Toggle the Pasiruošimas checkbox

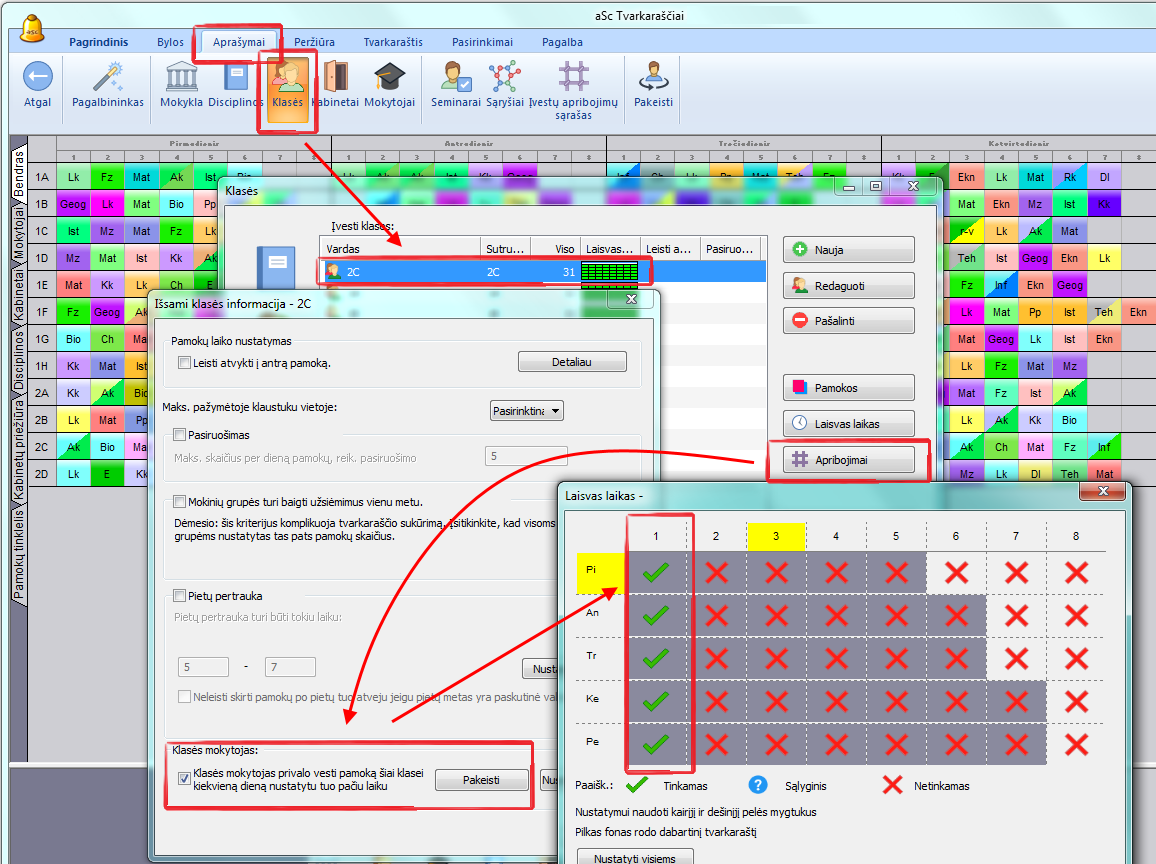[180, 435]
